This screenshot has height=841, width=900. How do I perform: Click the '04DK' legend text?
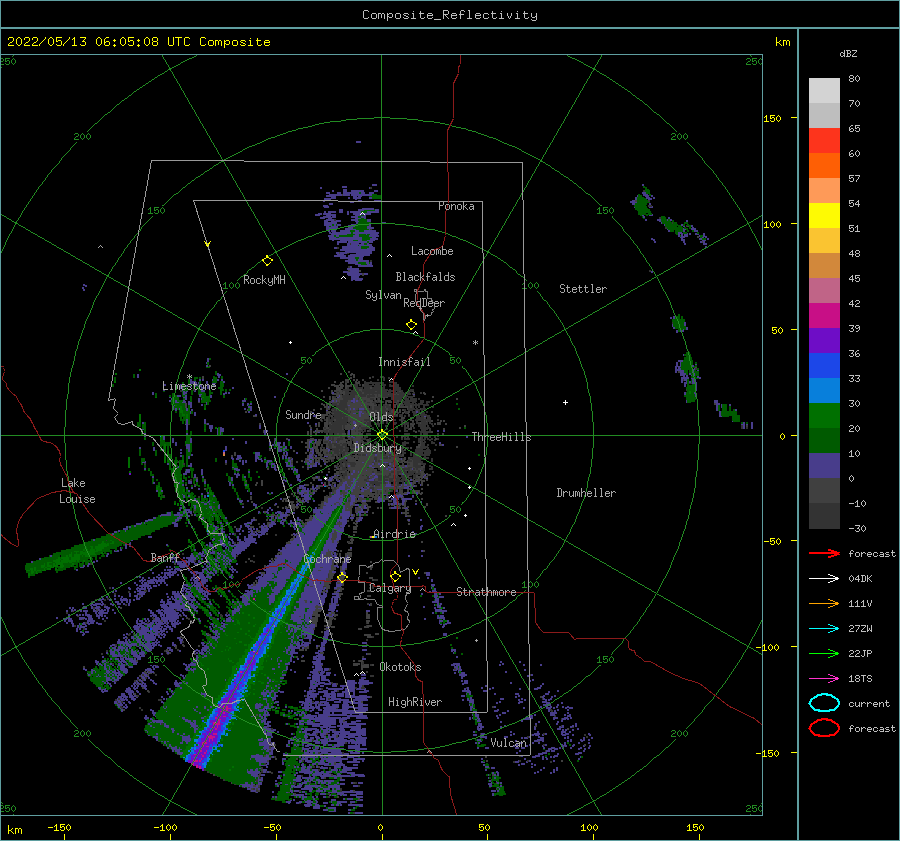(x=860, y=578)
